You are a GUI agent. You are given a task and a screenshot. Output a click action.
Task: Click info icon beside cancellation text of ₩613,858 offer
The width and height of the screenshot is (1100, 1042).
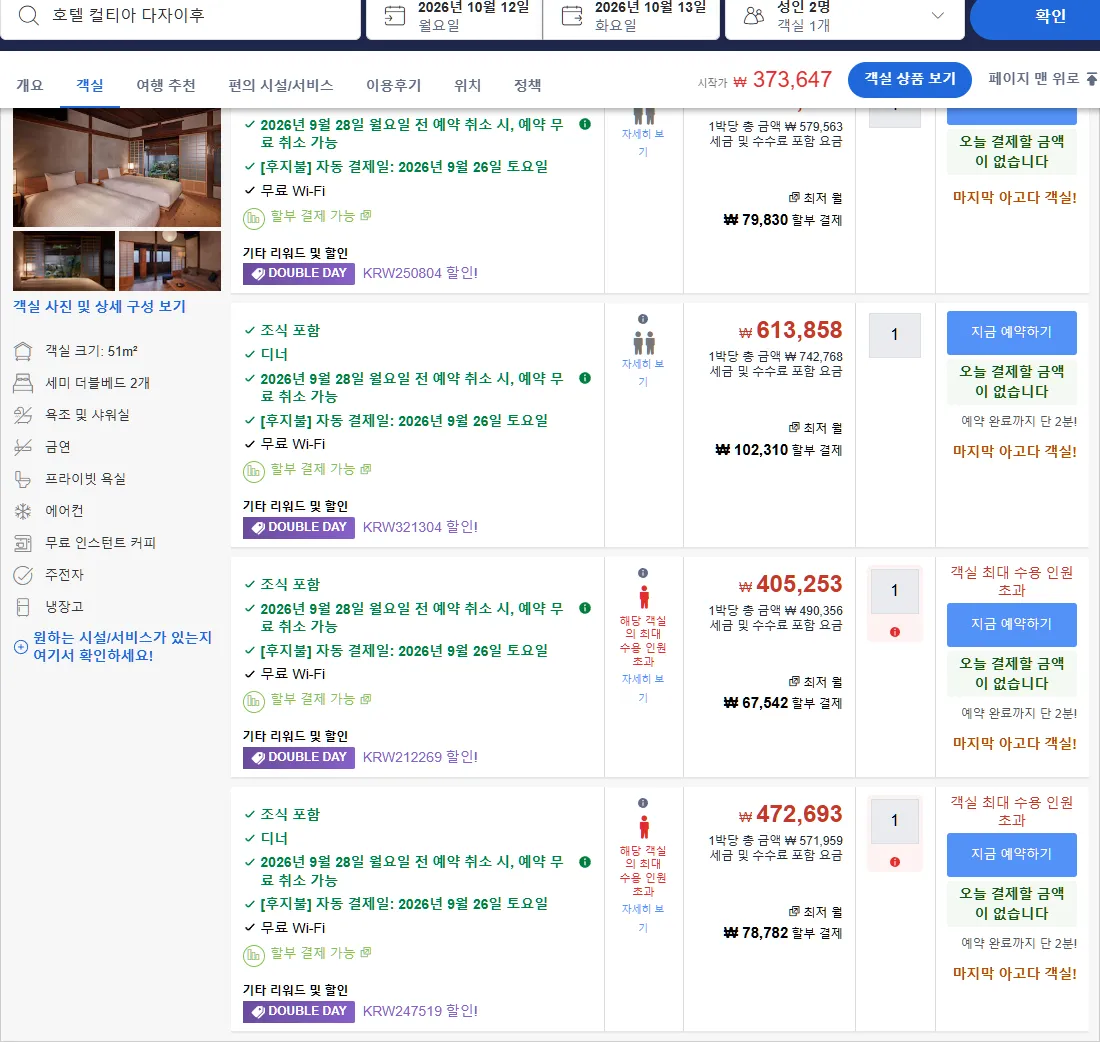[x=585, y=378]
